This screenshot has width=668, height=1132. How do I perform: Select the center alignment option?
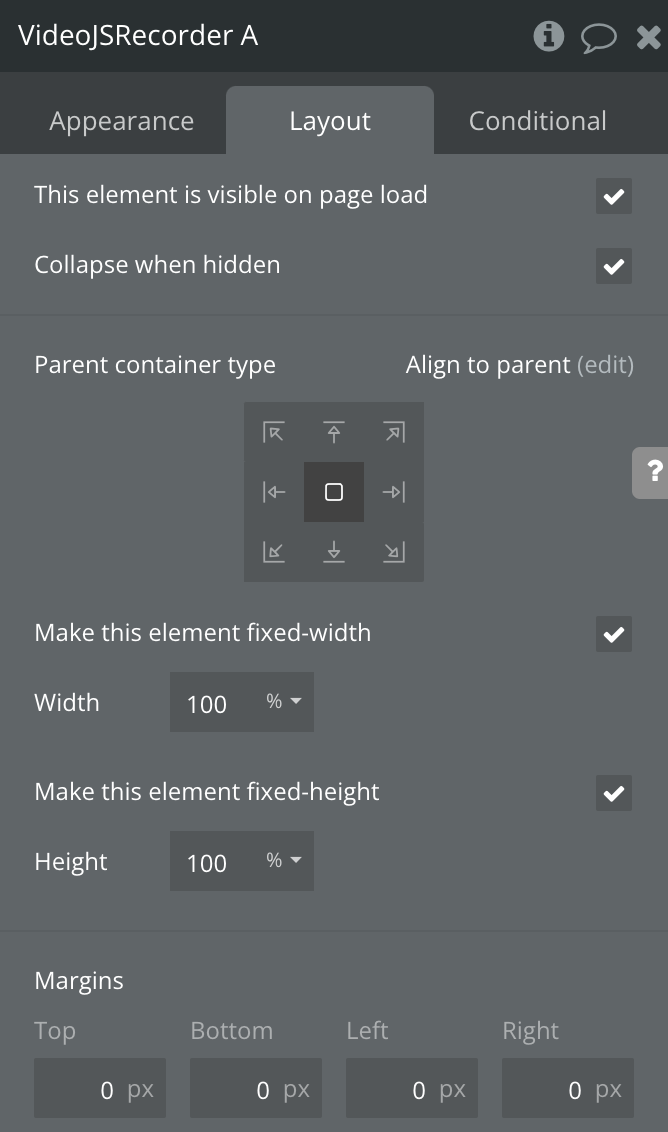click(334, 492)
